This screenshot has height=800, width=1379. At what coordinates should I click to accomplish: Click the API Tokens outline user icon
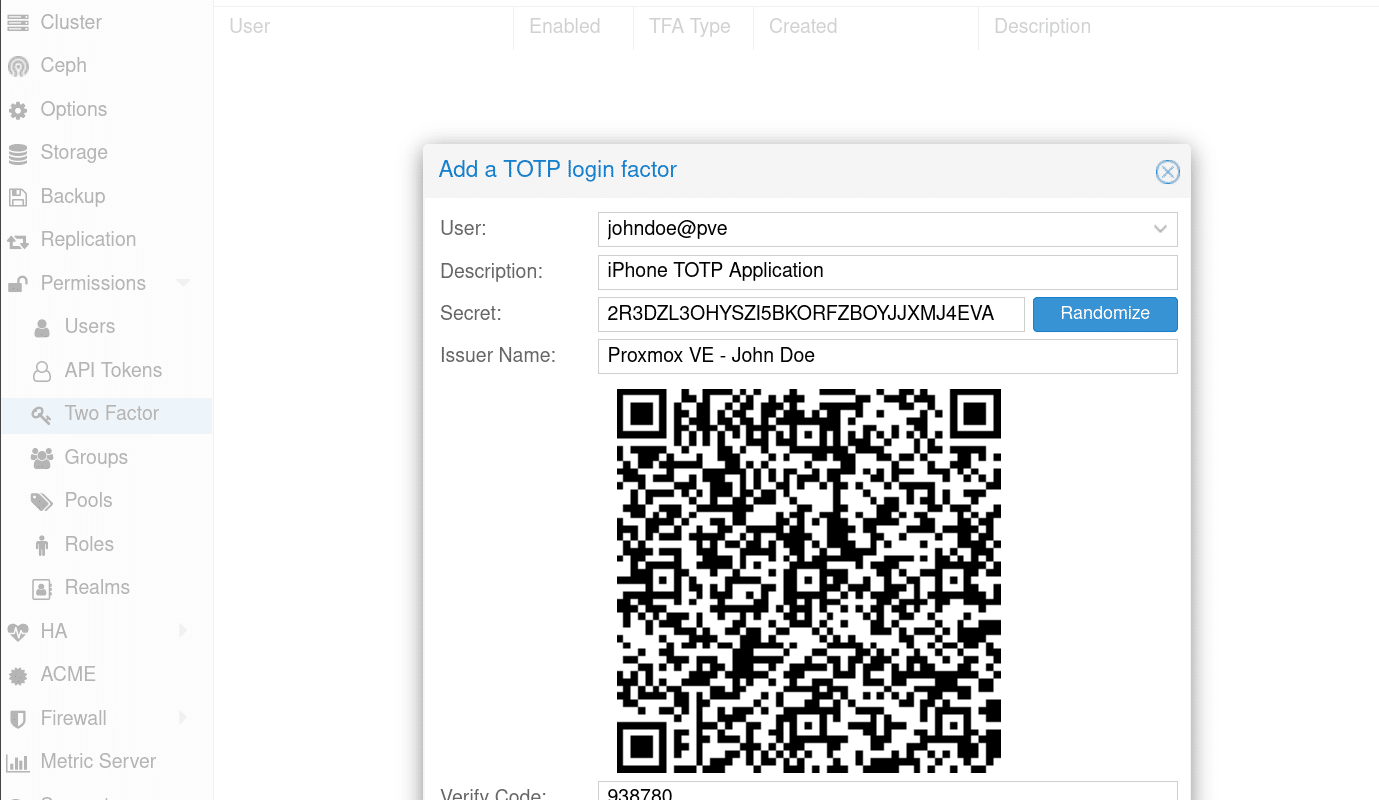point(42,371)
